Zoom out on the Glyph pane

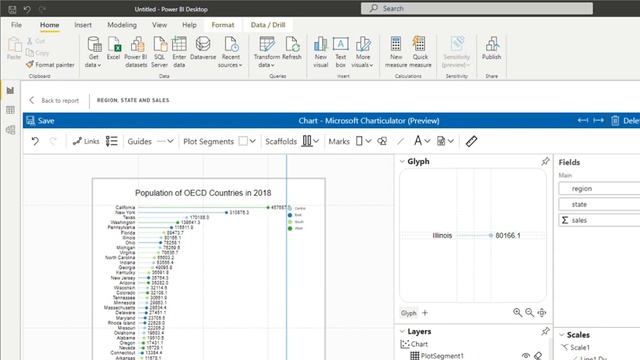click(x=529, y=313)
